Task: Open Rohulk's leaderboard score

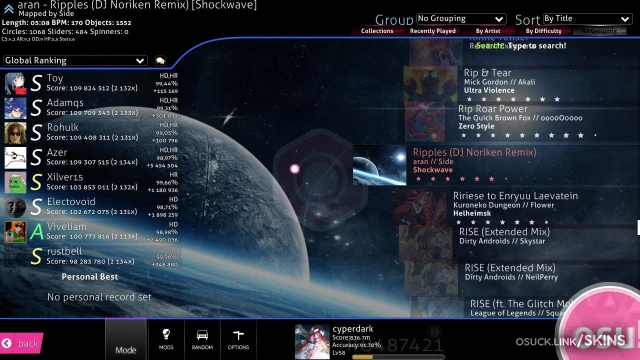Action: [x=91, y=133]
